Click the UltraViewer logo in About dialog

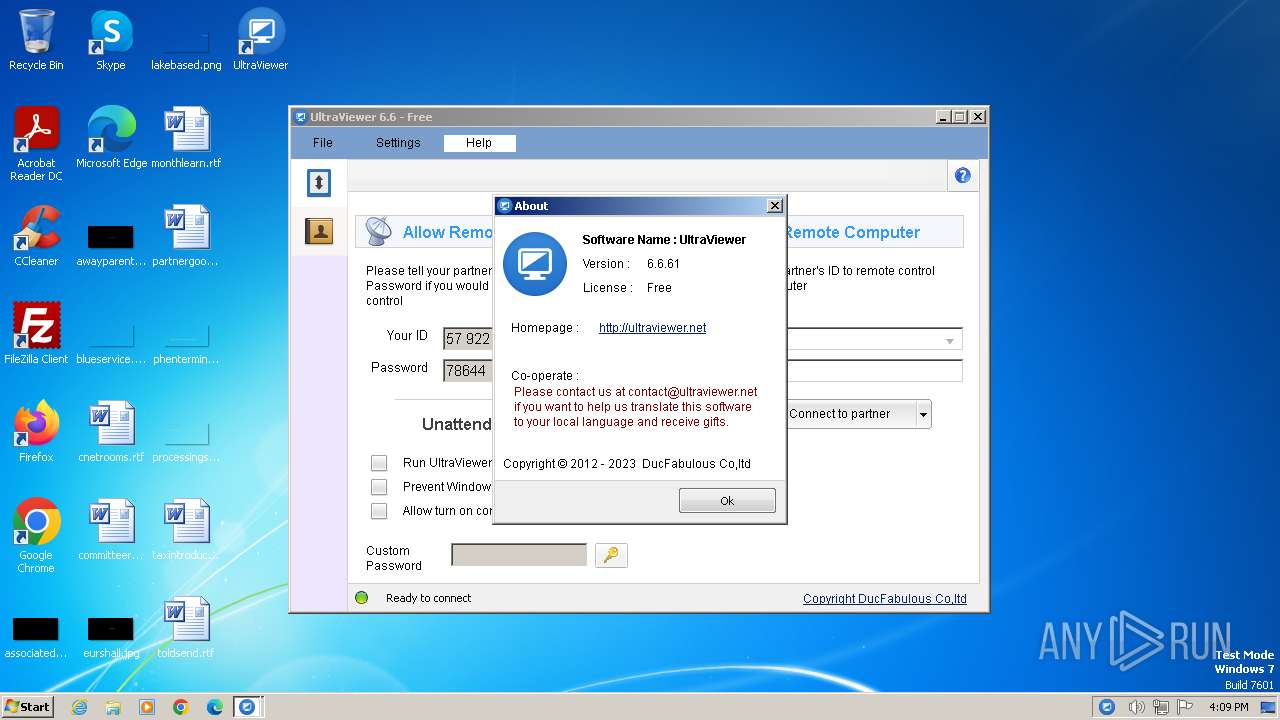[x=535, y=264]
